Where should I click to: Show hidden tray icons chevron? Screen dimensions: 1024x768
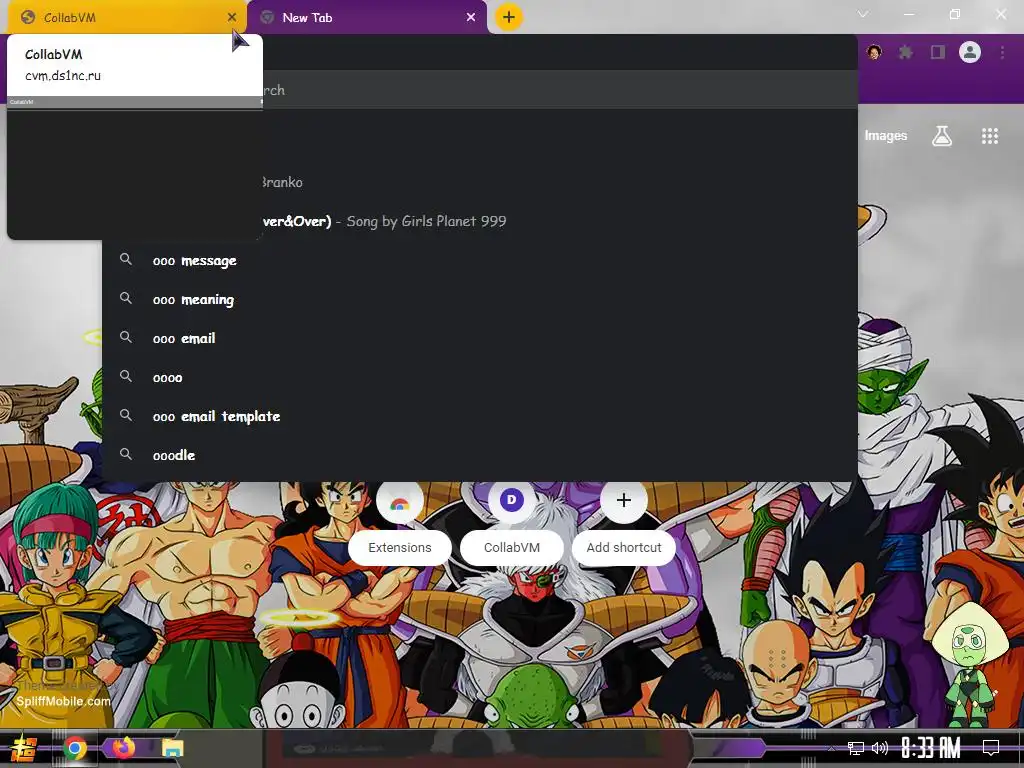tap(831, 748)
